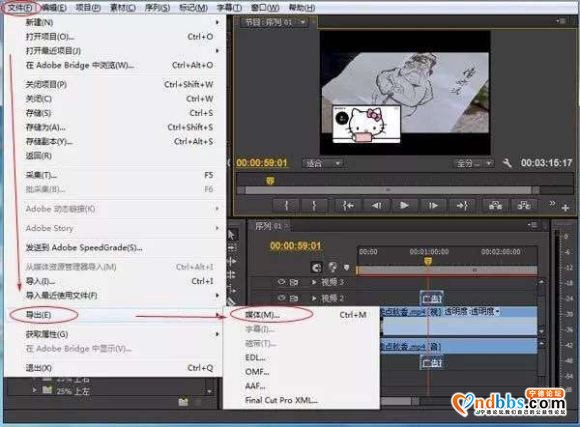Image resolution: width=580 pixels, height=427 pixels.
Task: Toggle sync lock of 视频 3 track
Action: click(294, 282)
